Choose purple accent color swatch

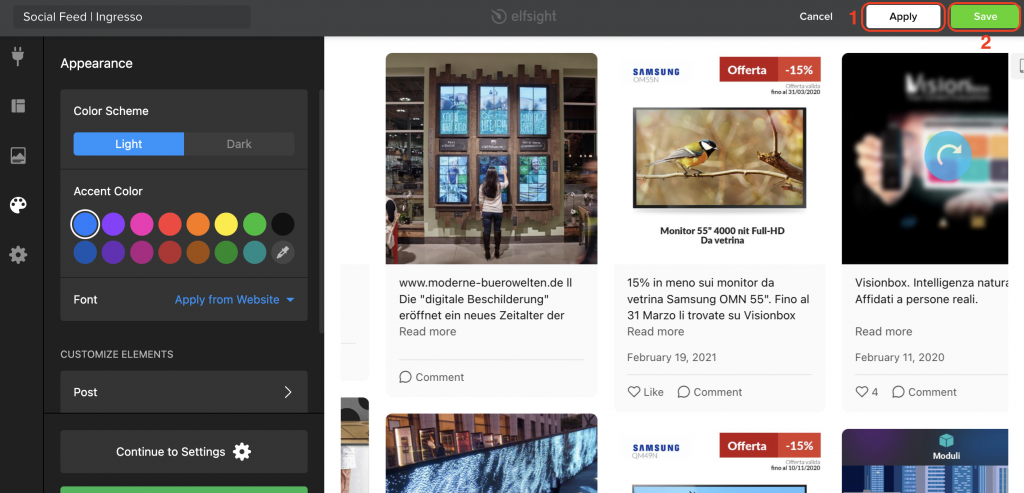coord(113,224)
